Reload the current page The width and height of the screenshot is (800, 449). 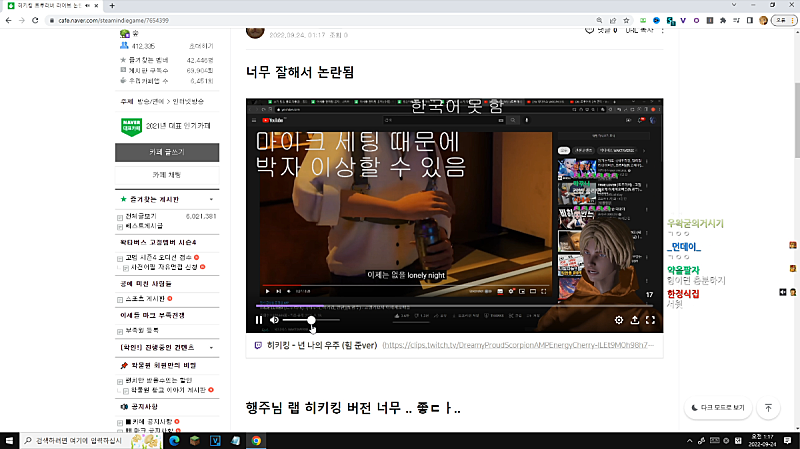pyautogui.click(x=35, y=20)
